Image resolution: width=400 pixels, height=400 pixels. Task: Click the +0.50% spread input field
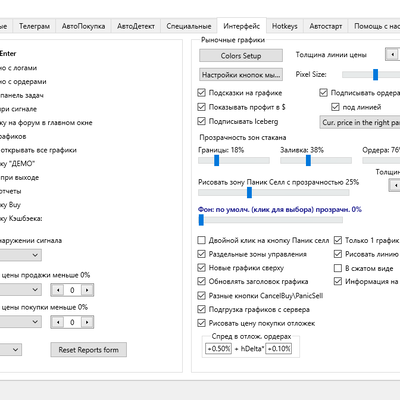point(218,349)
